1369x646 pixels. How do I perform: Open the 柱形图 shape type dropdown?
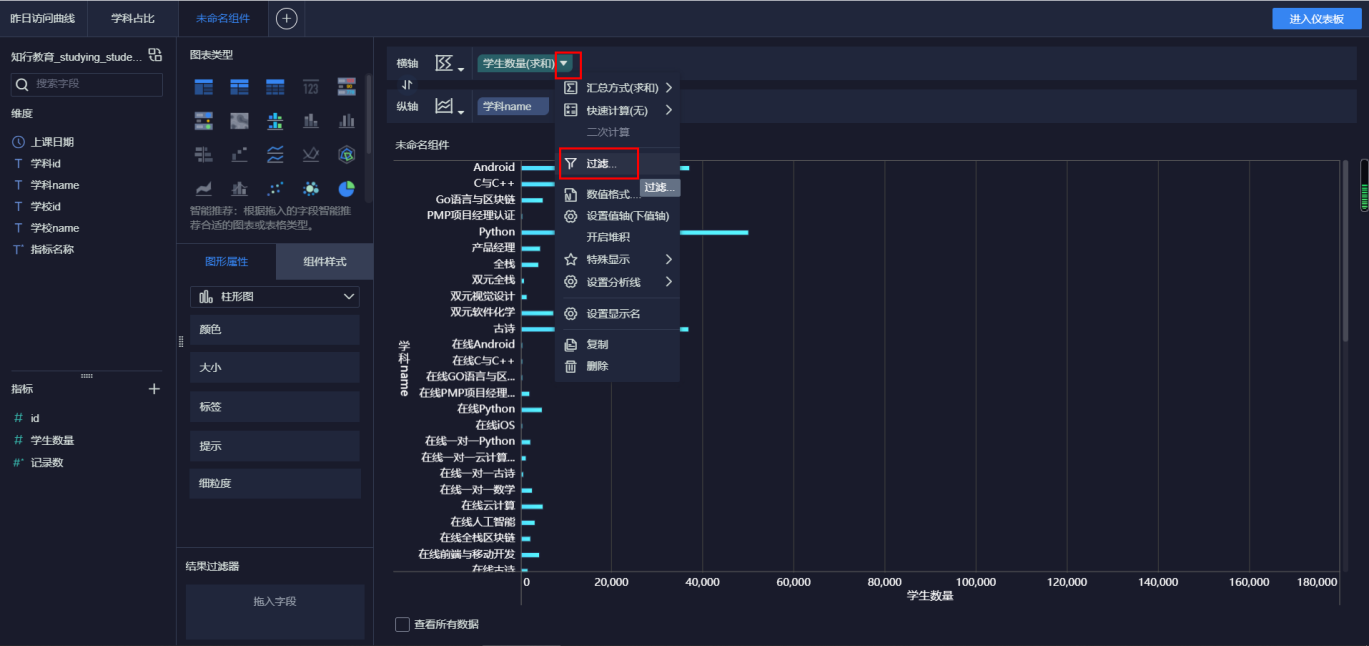point(275,296)
